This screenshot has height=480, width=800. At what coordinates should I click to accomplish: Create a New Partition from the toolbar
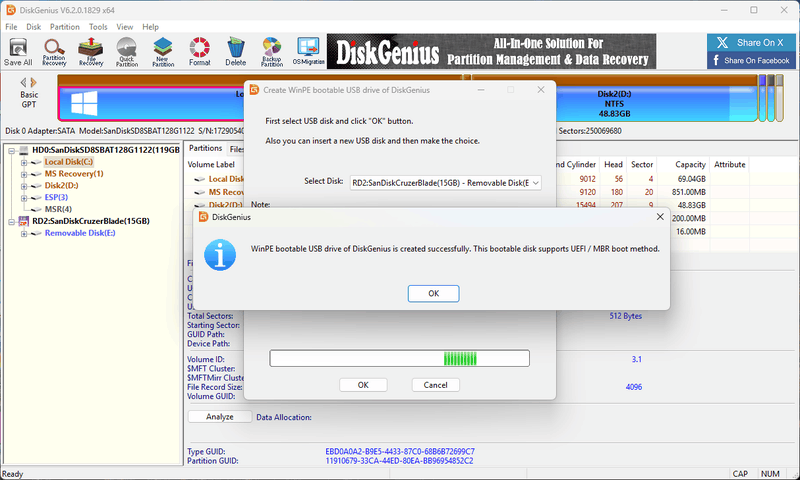pos(163,52)
